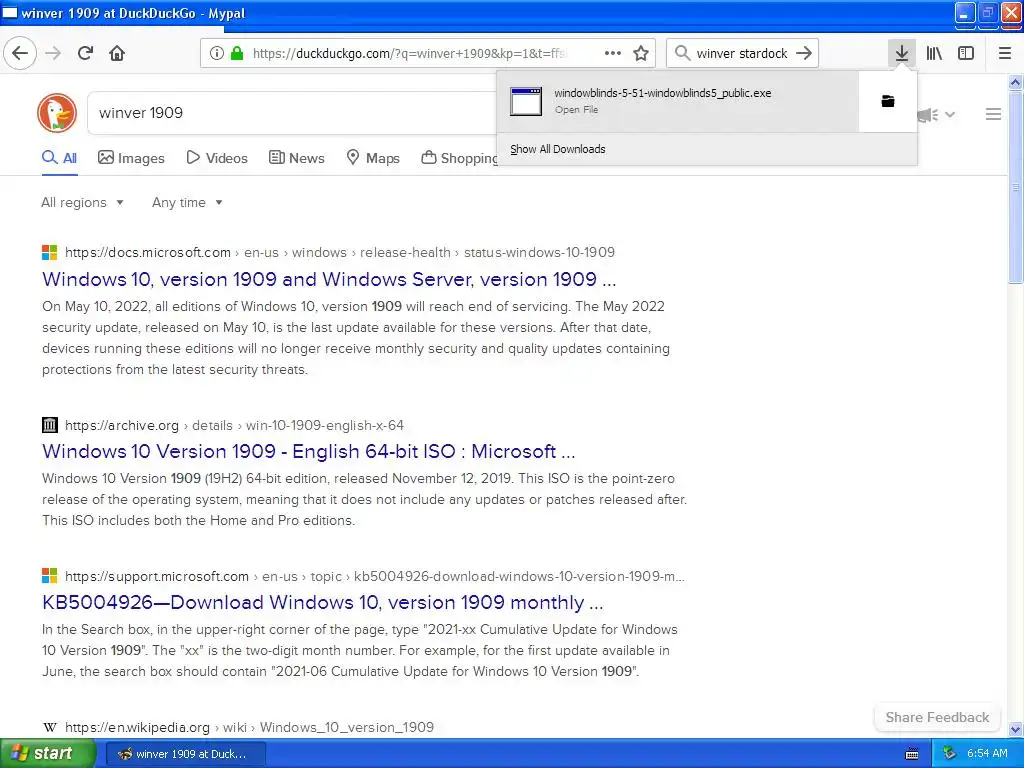Click the green padlock security icon
The height and width of the screenshot is (768, 1024).
[x=237, y=53]
